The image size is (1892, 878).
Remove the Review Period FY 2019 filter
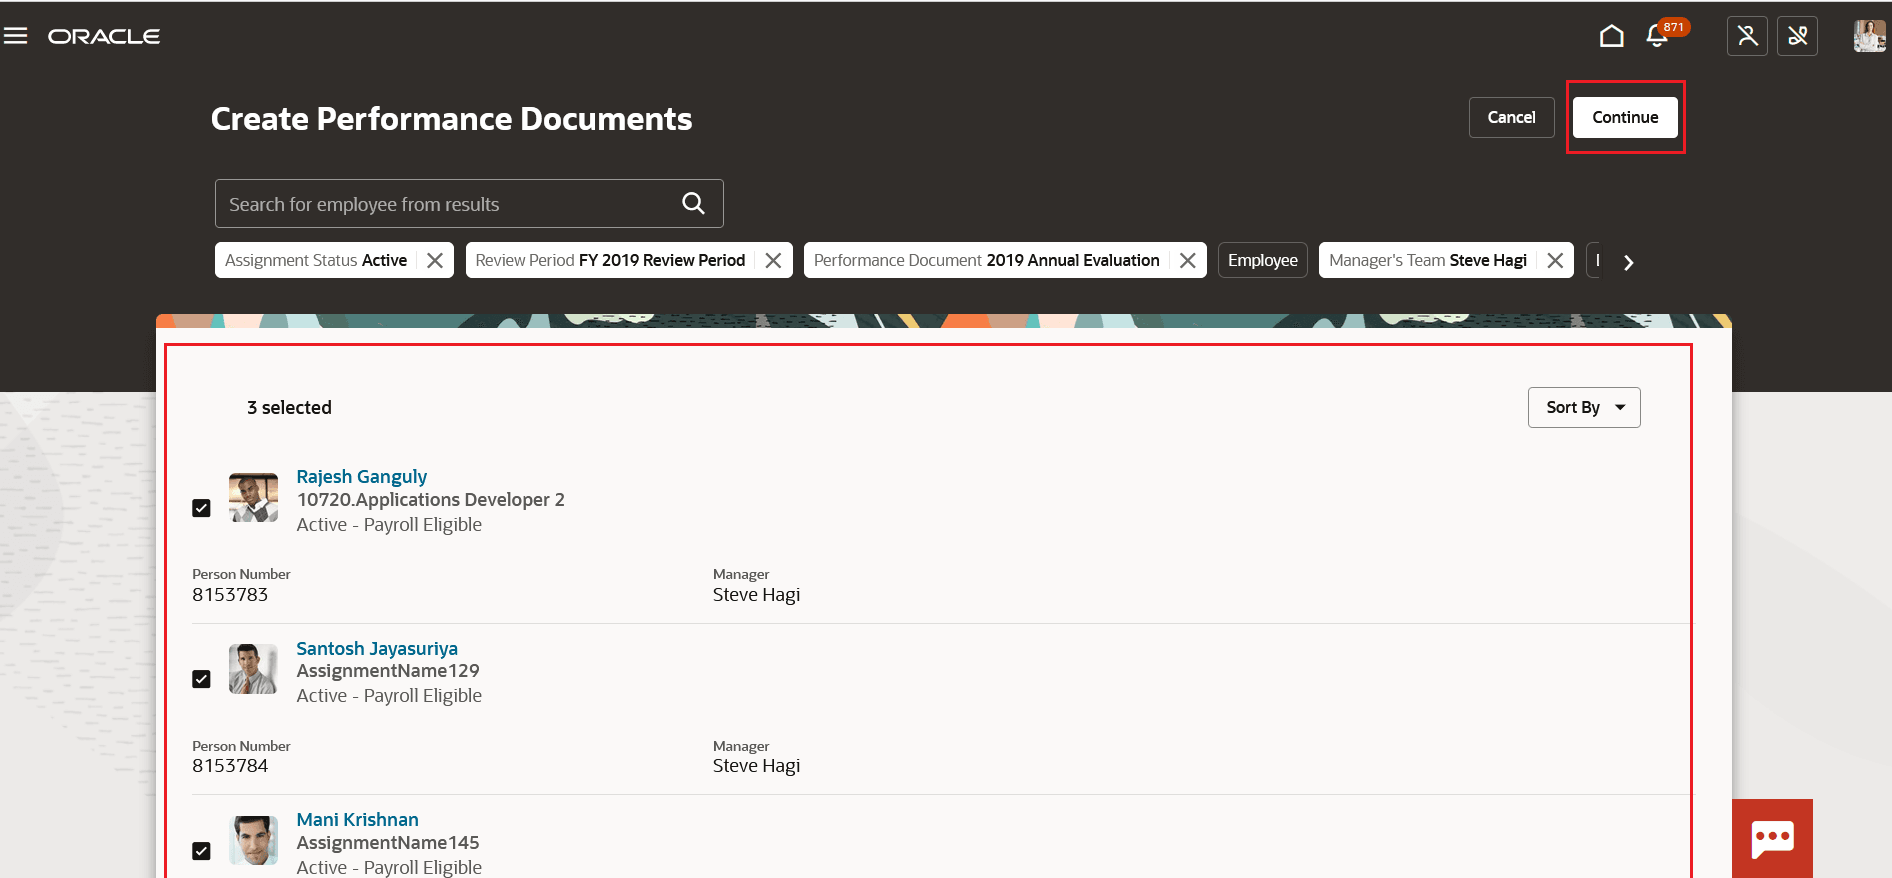(x=773, y=260)
